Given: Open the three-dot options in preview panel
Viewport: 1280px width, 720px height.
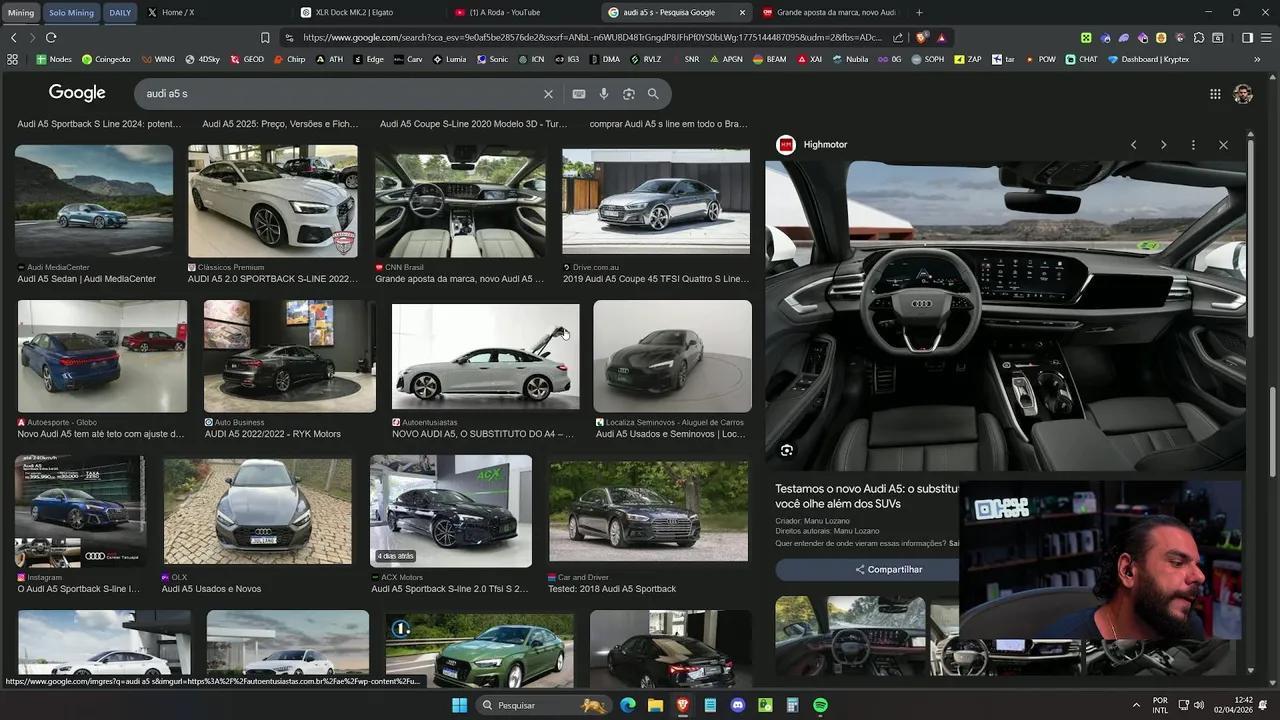Looking at the screenshot, I should pos(1193,145).
